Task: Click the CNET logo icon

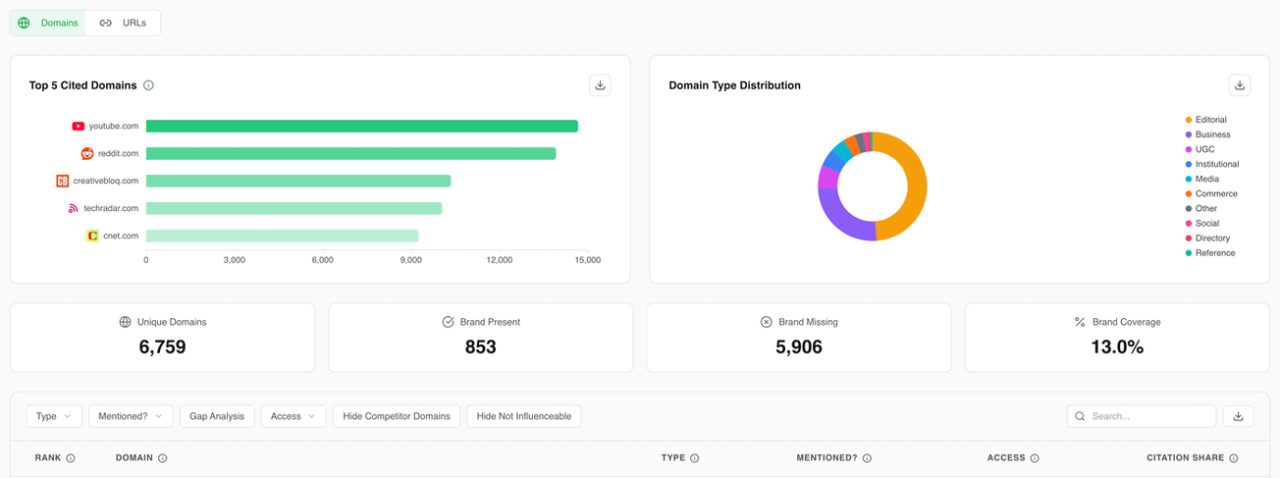Action: (93, 236)
